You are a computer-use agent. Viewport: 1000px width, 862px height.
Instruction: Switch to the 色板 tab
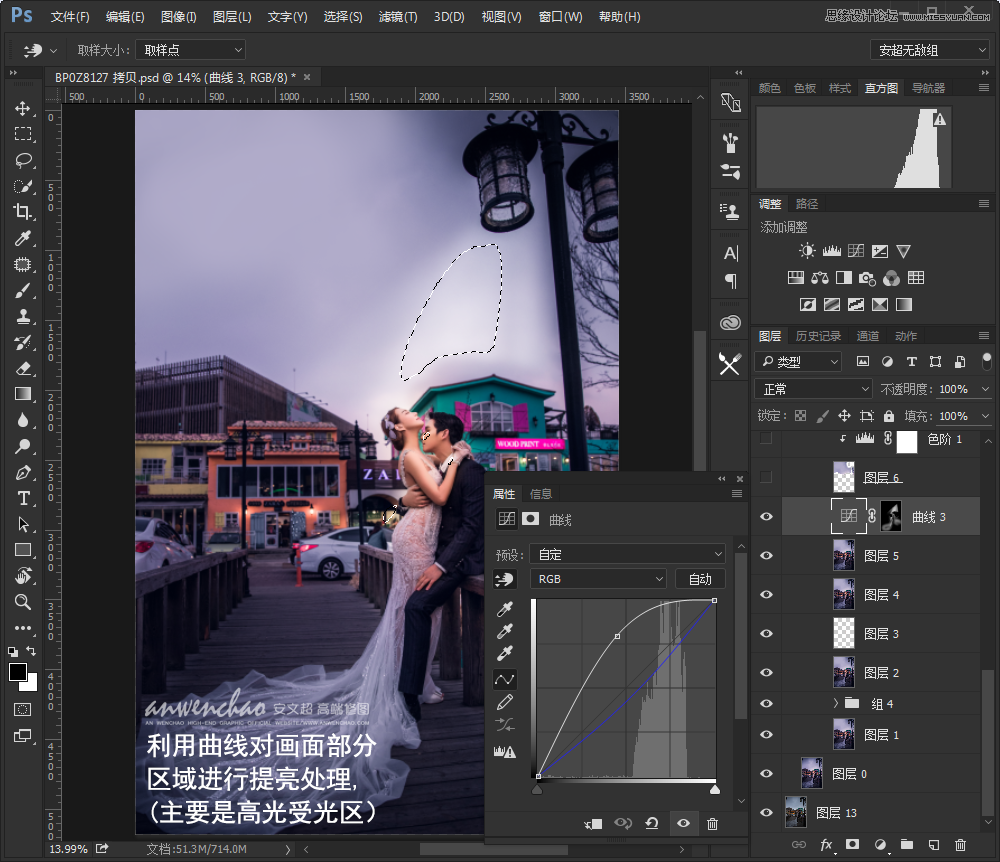[805, 88]
